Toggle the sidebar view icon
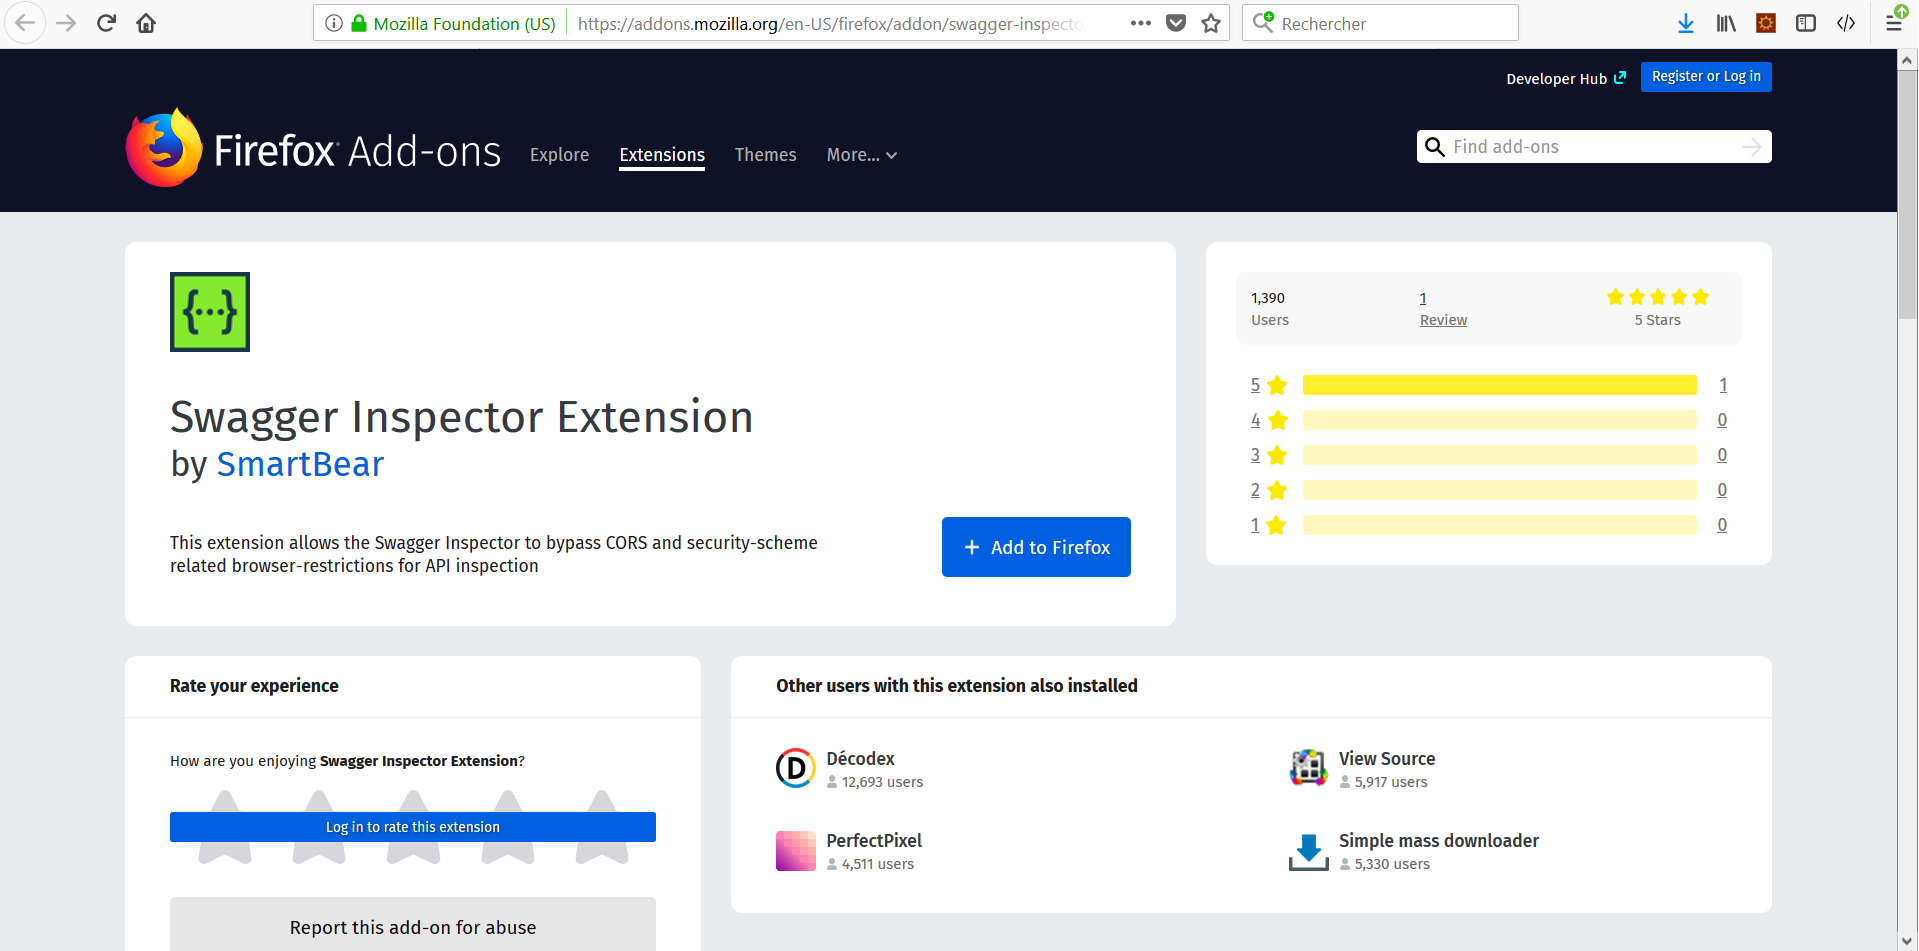The height and width of the screenshot is (951, 1919). [1806, 23]
